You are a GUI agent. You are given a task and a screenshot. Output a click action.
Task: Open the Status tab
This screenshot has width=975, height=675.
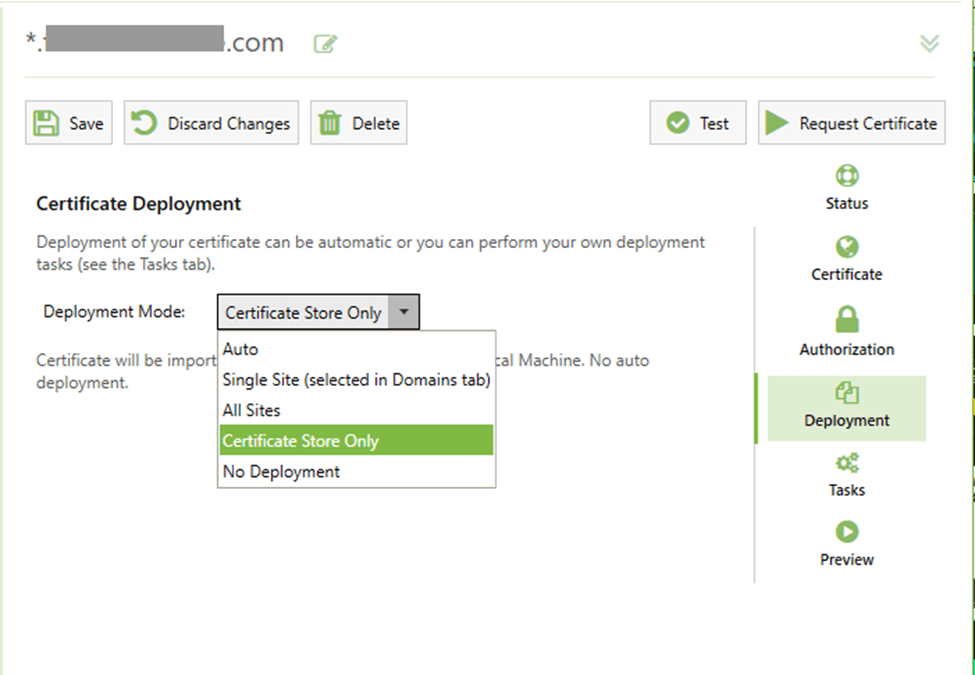846,188
